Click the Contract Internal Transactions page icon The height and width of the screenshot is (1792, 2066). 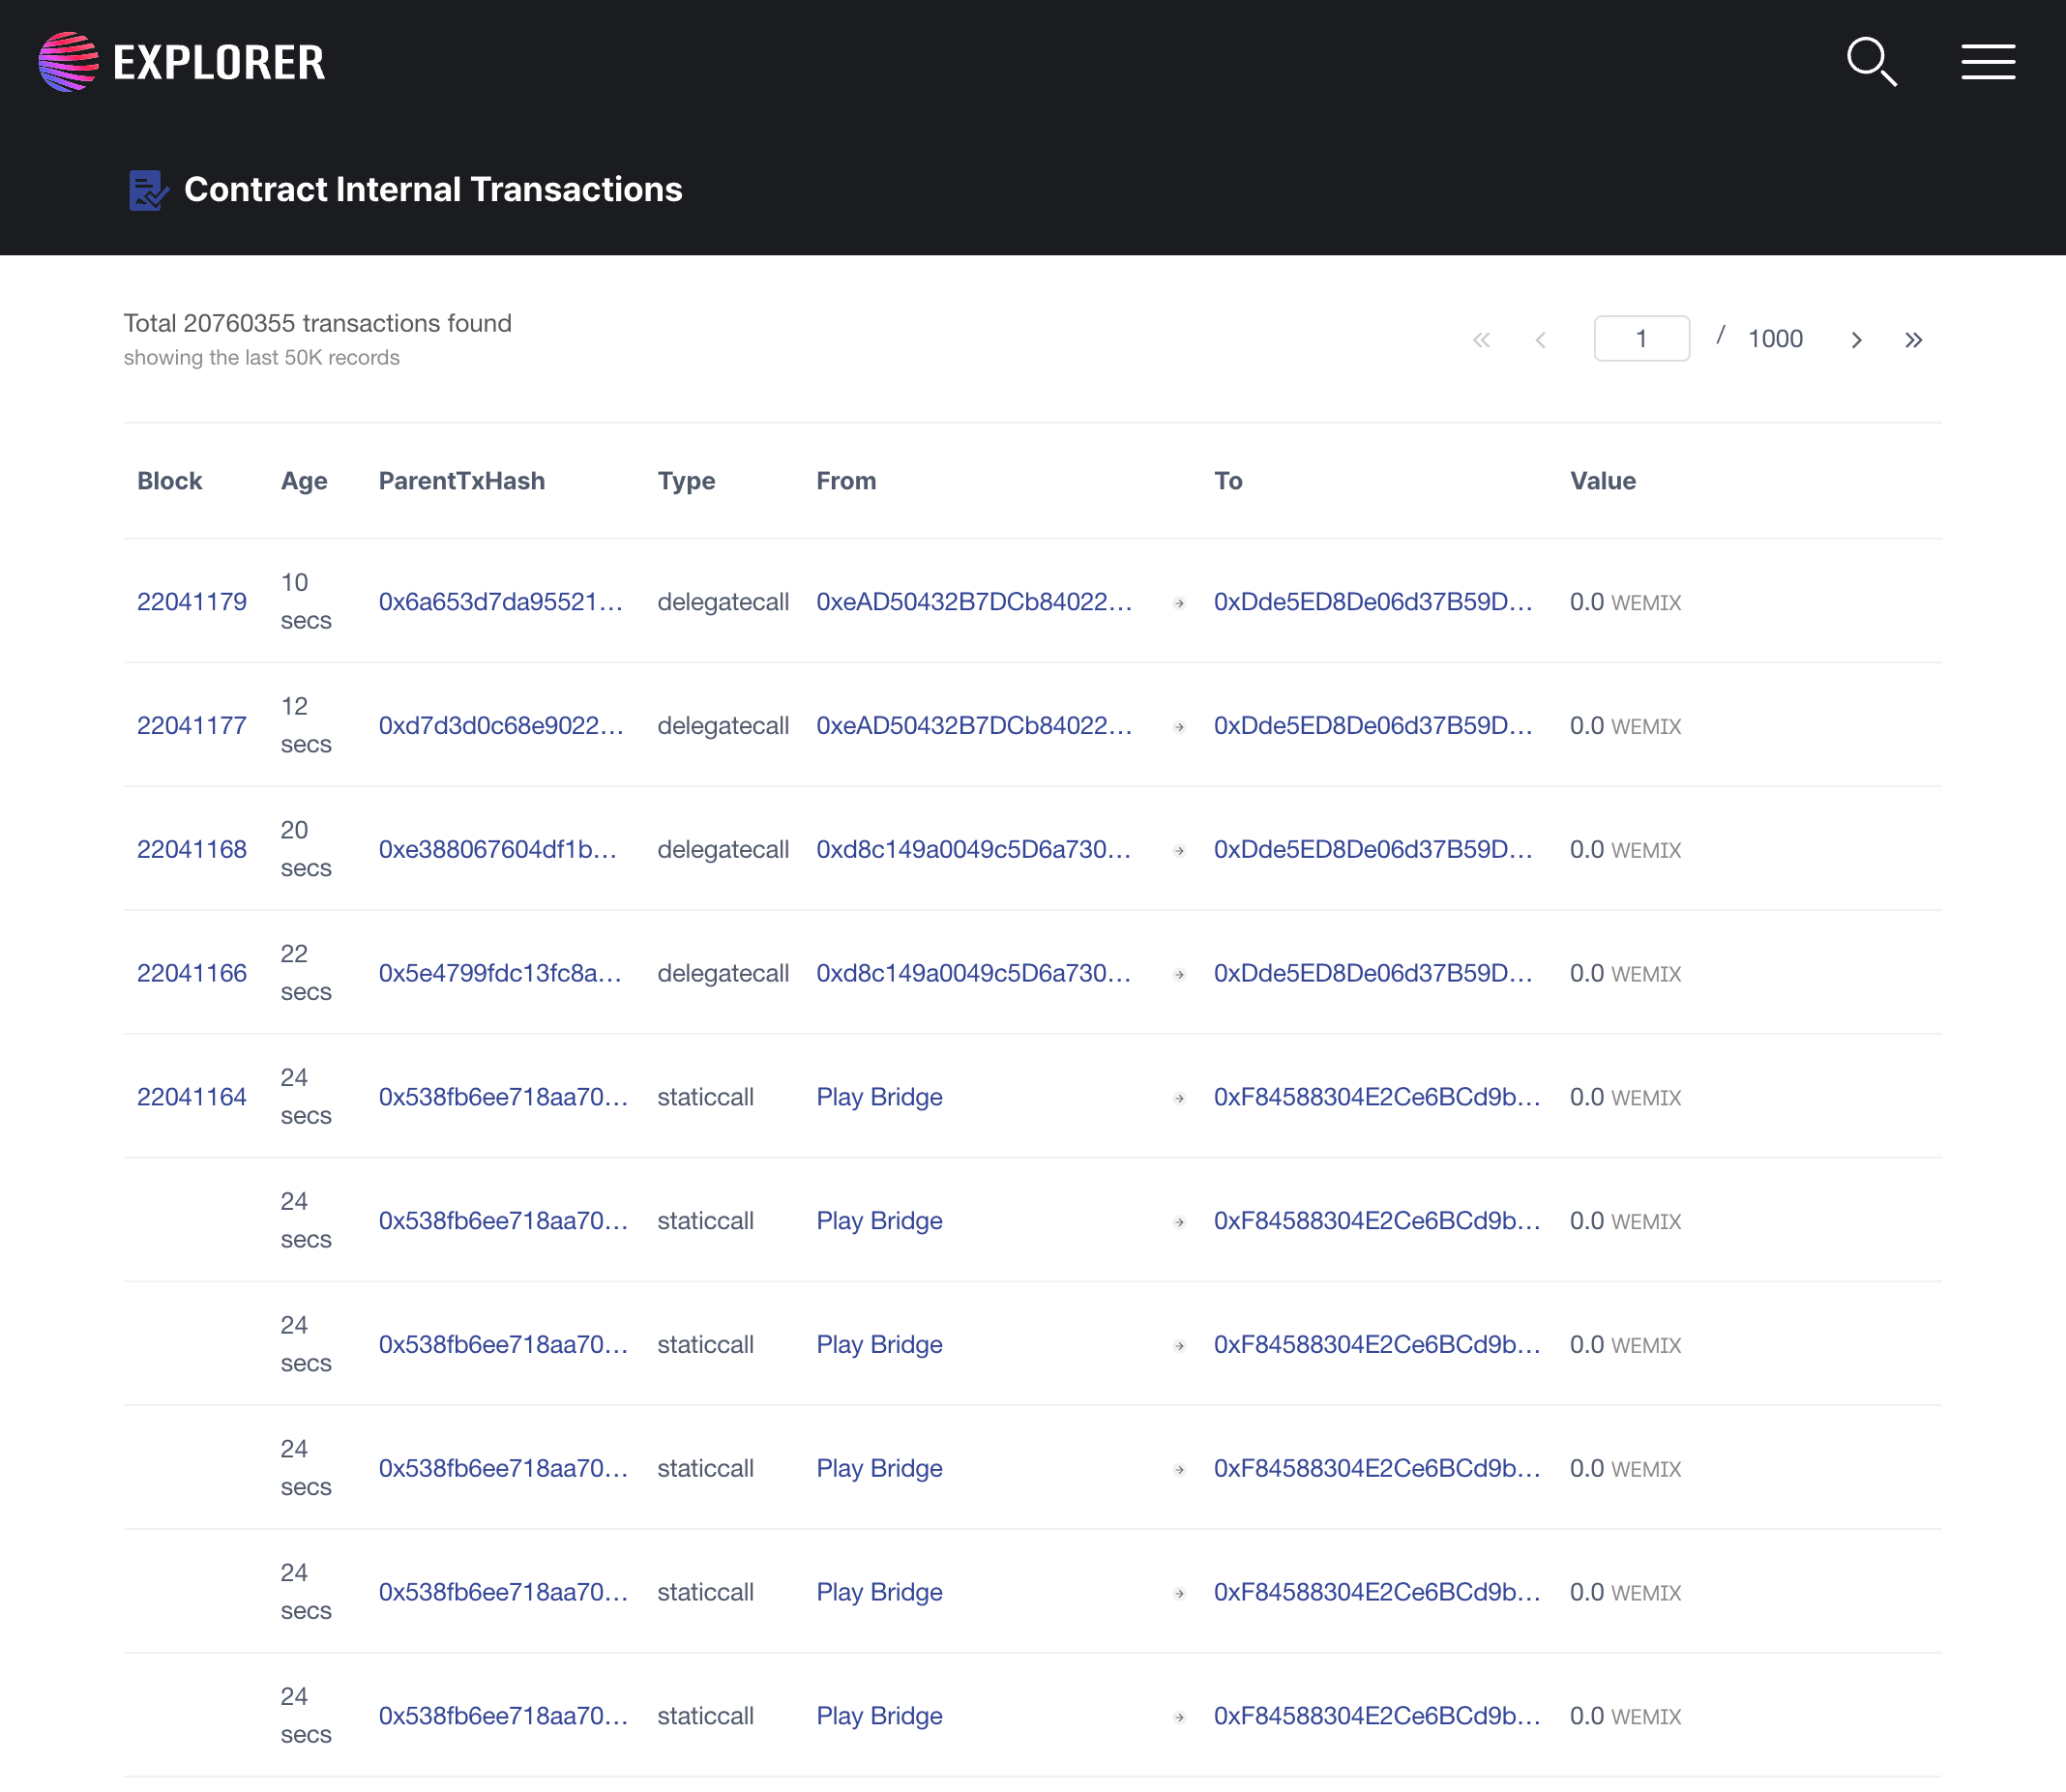point(148,190)
